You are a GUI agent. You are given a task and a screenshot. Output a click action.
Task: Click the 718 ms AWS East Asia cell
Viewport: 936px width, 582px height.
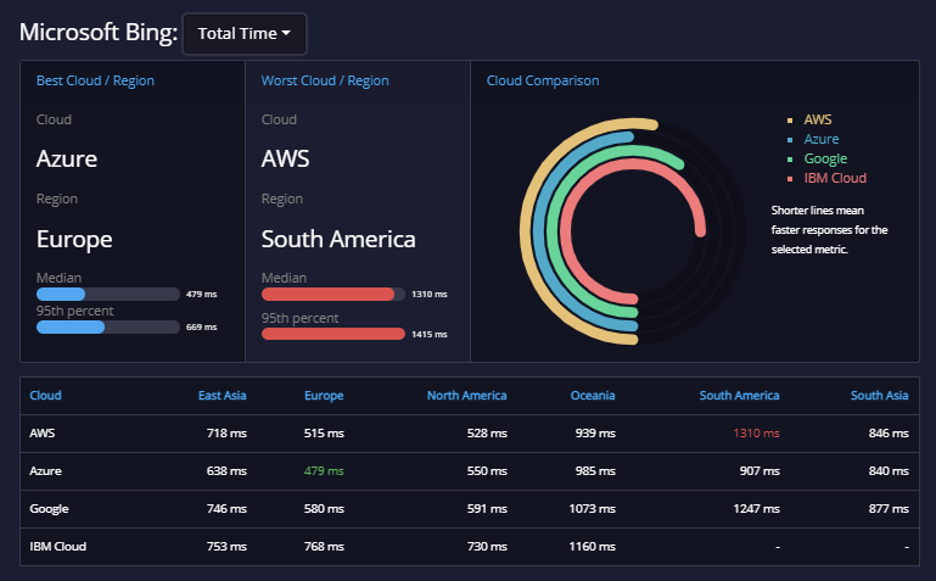click(x=226, y=433)
